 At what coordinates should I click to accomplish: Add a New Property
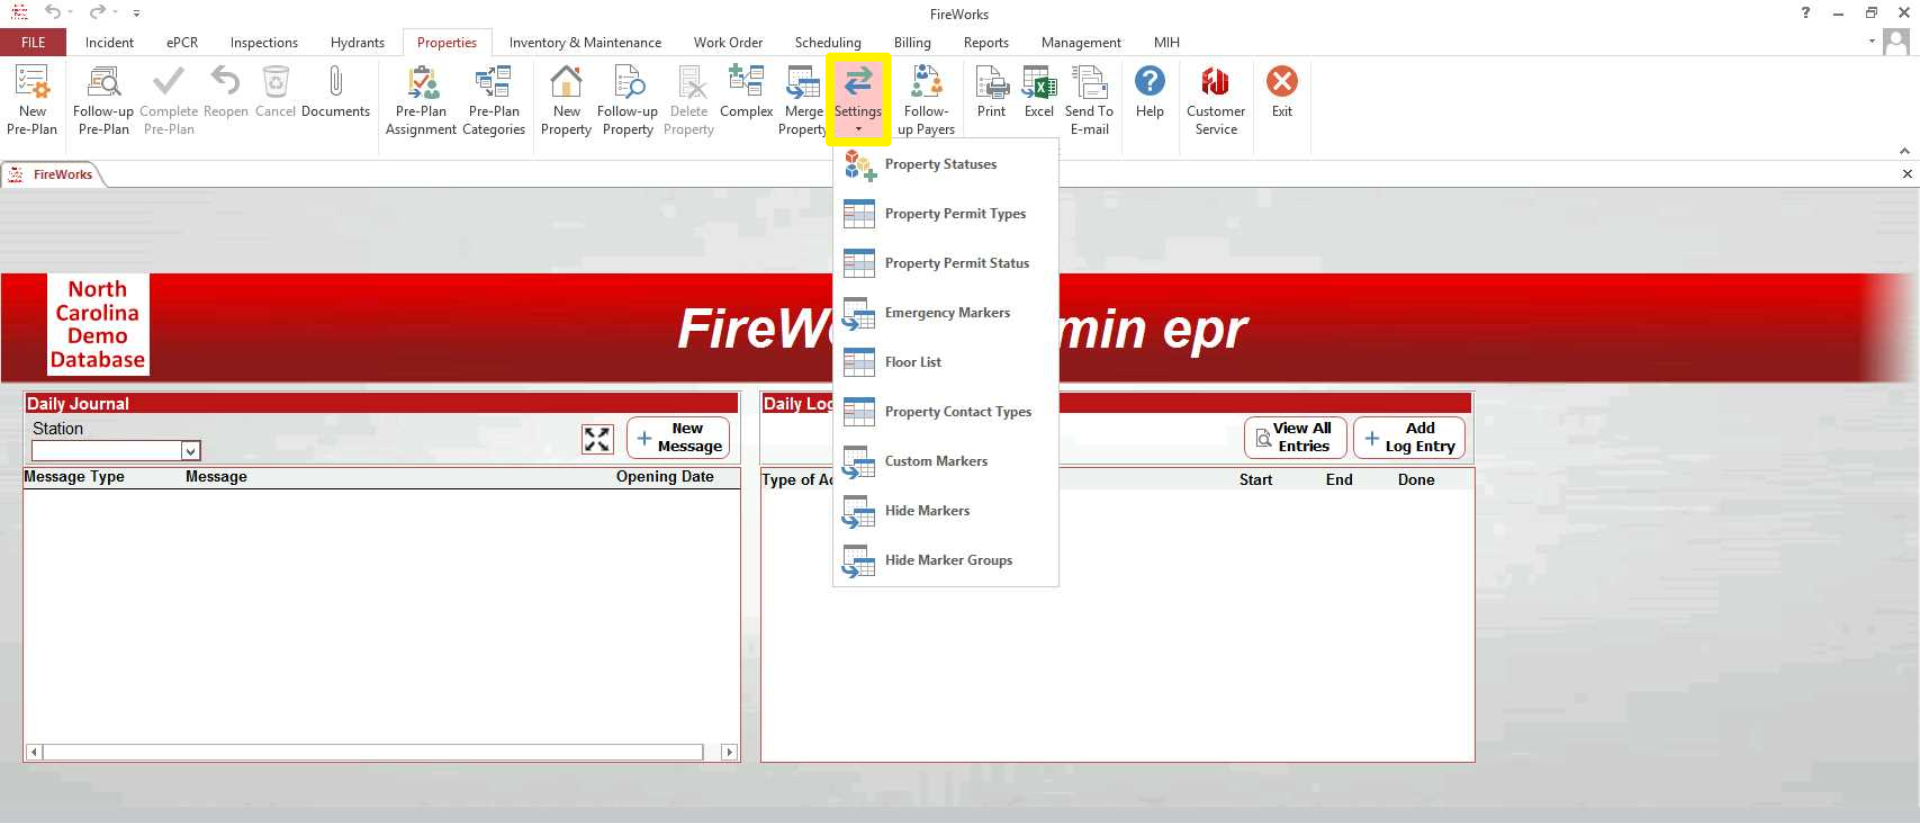[x=566, y=100]
